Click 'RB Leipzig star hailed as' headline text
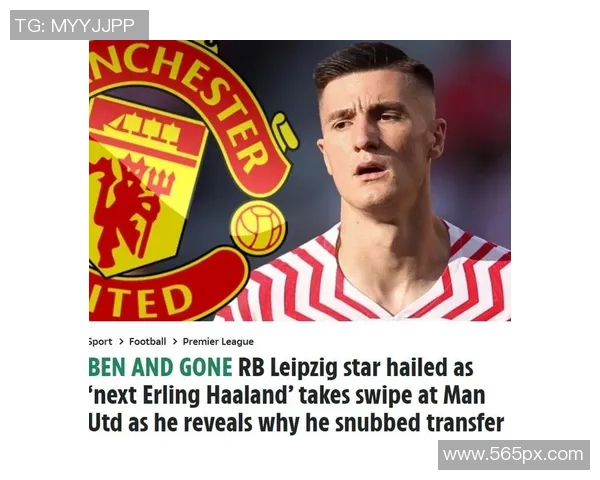Screen dimensions: 600x480 [356, 368]
